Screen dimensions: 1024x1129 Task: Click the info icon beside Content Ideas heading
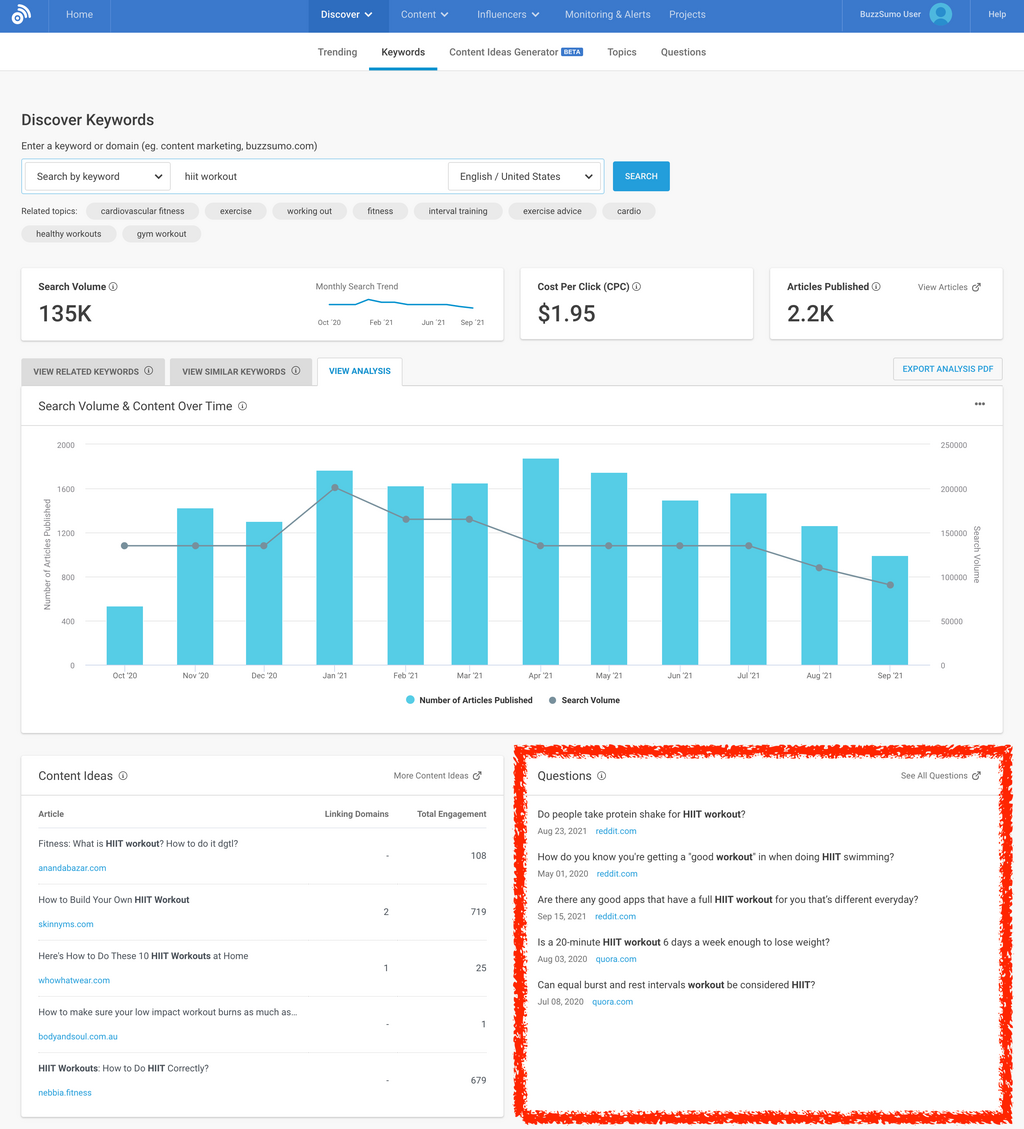click(123, 776)
